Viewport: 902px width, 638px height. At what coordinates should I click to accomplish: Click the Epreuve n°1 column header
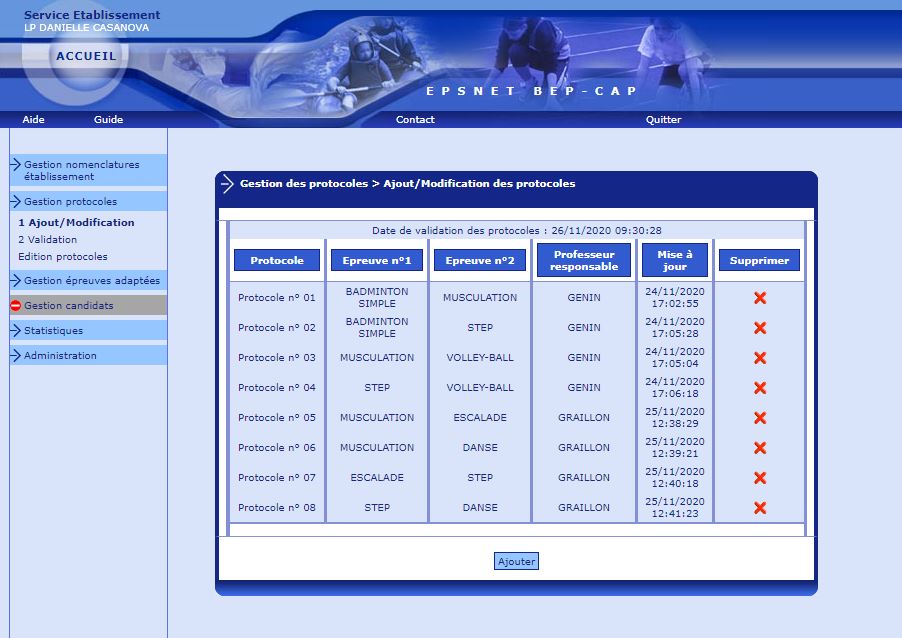377,260
